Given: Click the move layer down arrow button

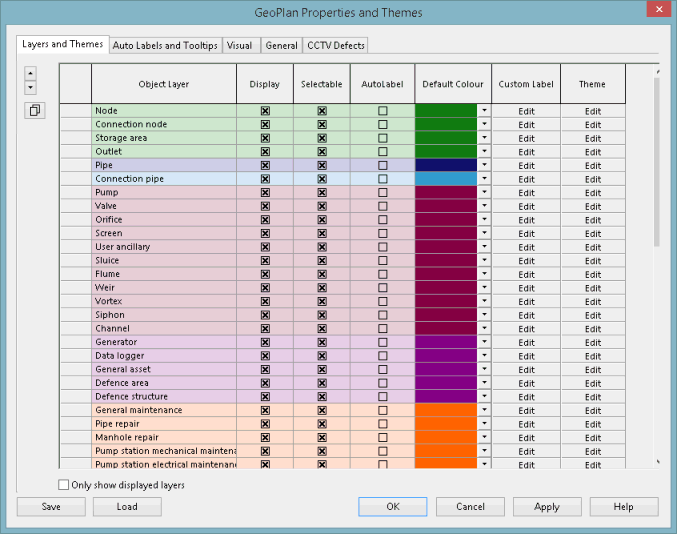Looking at the screenshot, I should pyautogui.click(x=30, y=88).
